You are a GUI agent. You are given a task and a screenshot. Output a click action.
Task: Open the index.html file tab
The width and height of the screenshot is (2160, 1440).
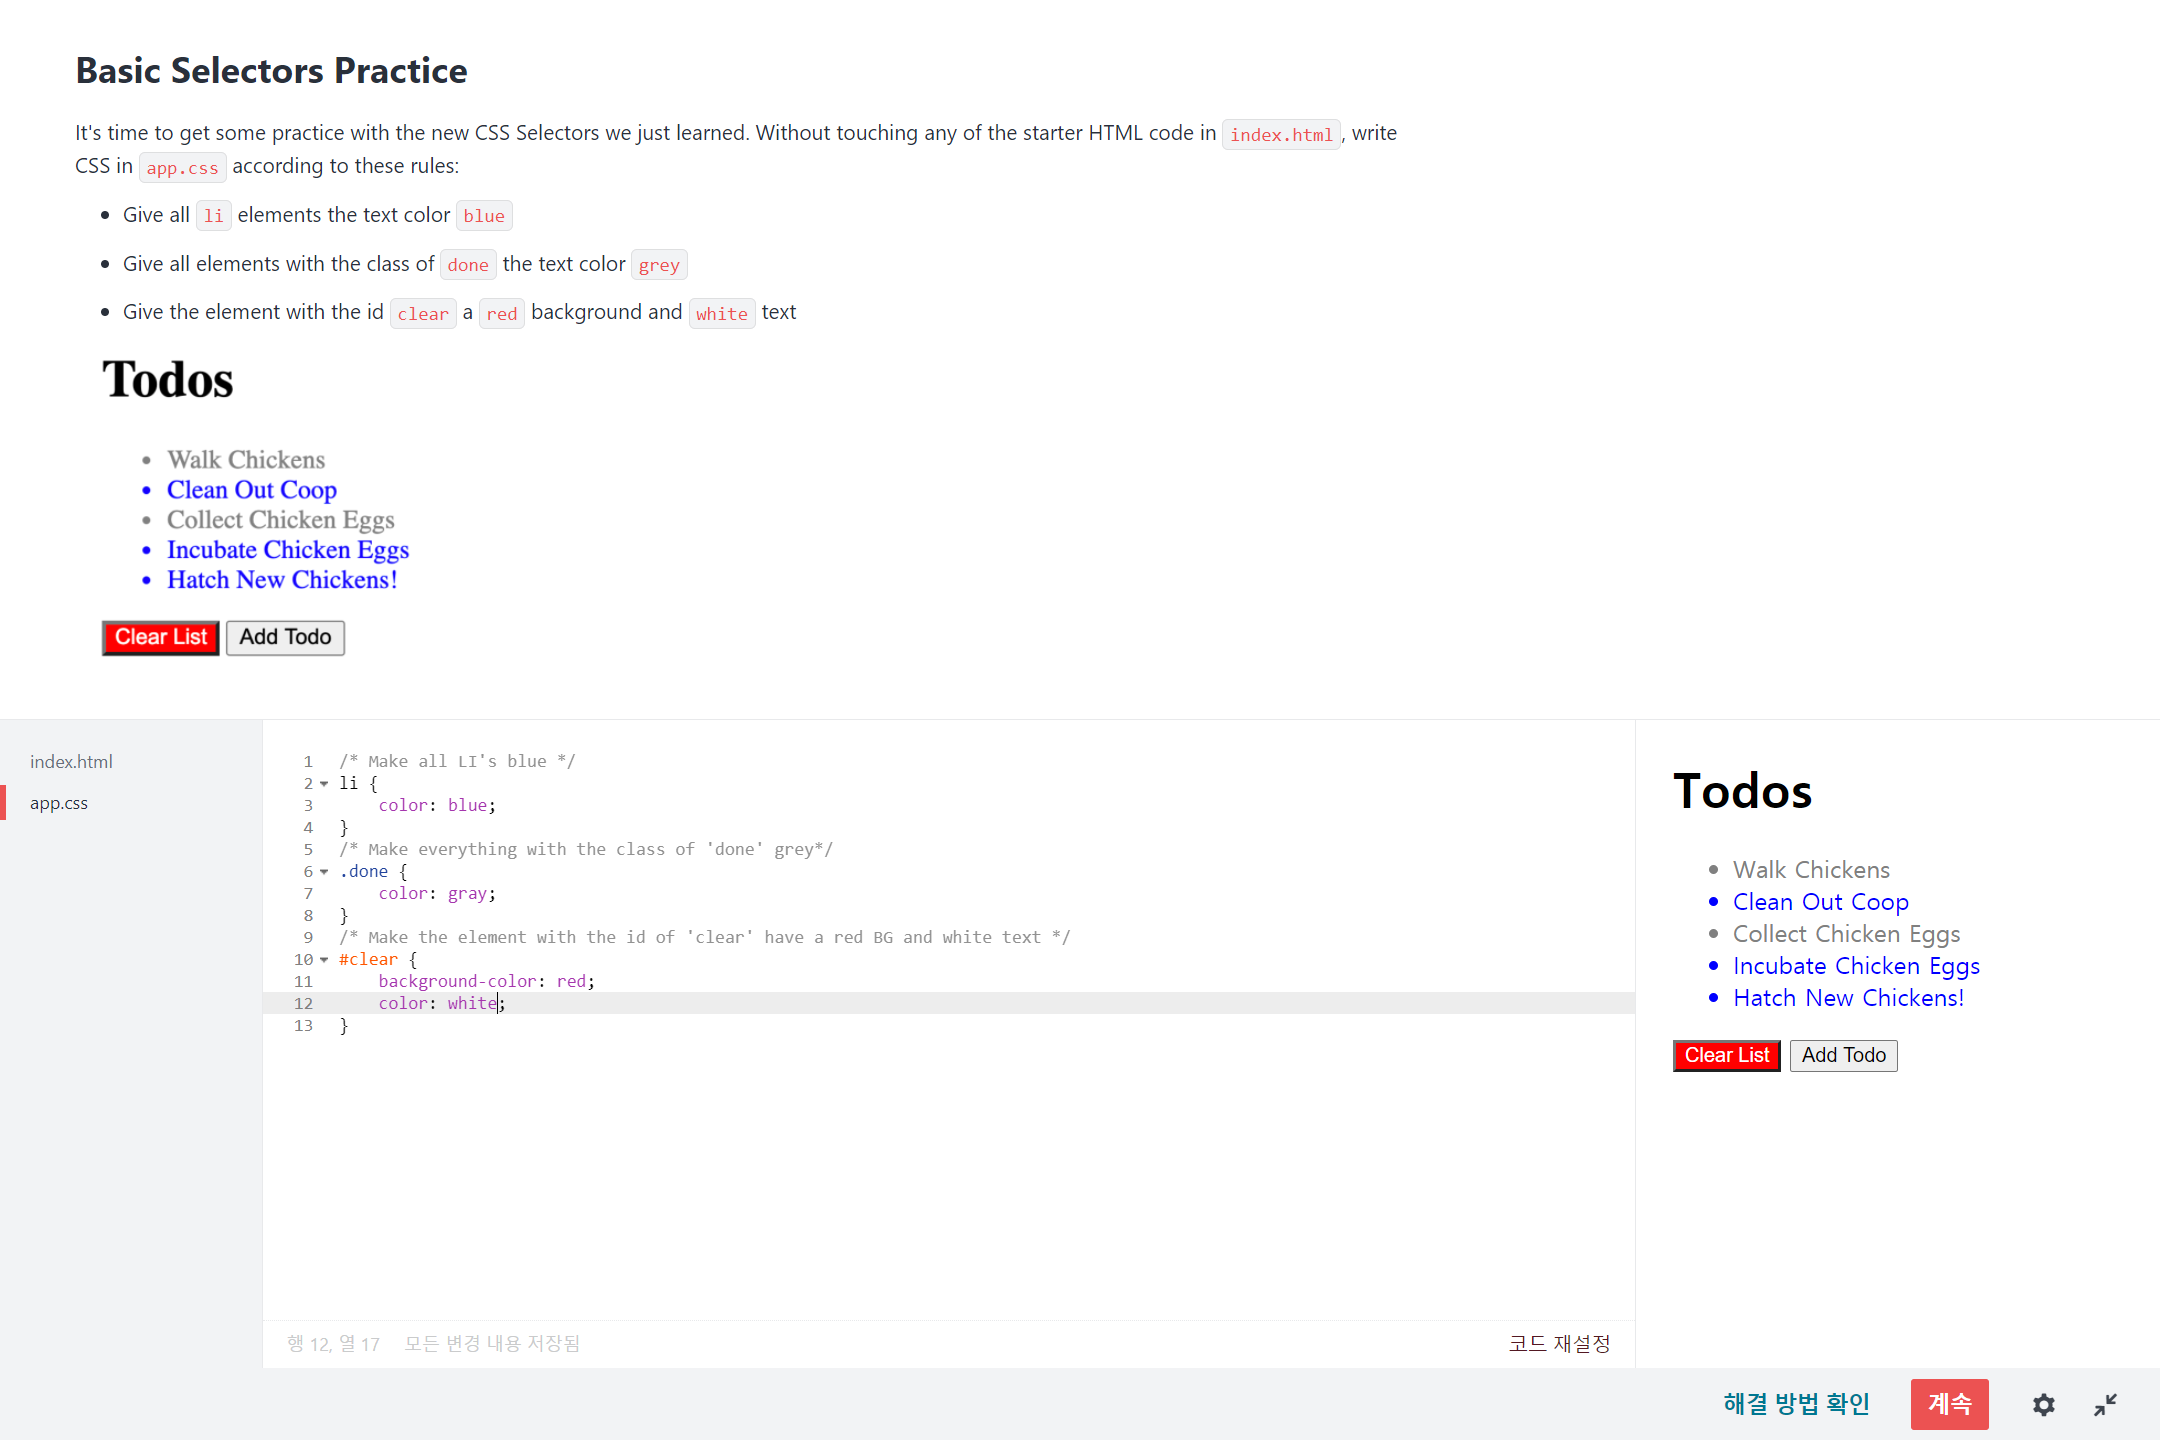click(71, 762)
